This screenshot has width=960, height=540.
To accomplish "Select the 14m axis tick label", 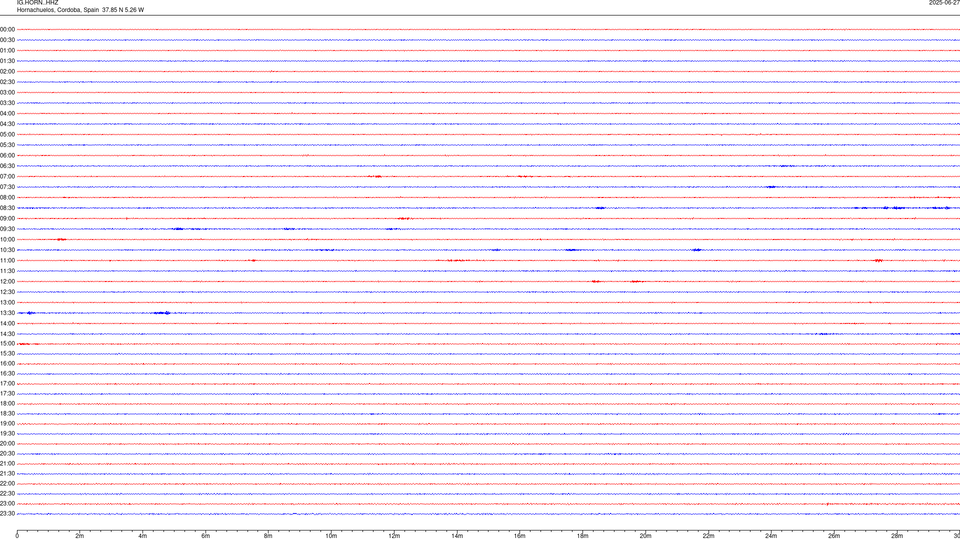I will [457, 536].
